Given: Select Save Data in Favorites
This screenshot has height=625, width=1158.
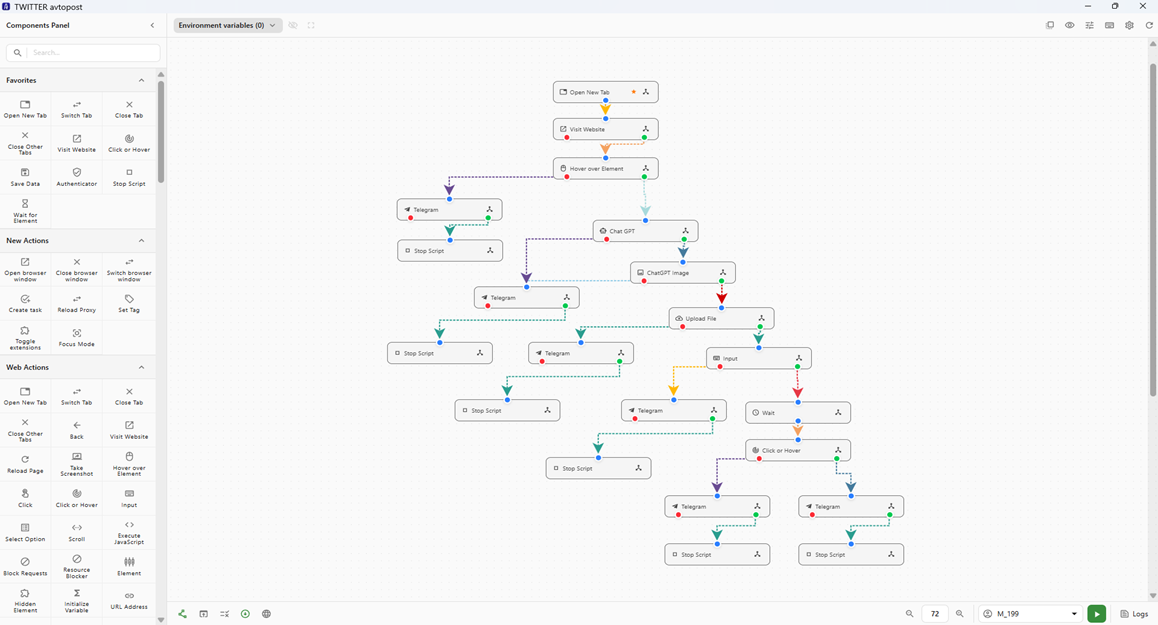Looking at the screenshot, I should click(25, 177).
